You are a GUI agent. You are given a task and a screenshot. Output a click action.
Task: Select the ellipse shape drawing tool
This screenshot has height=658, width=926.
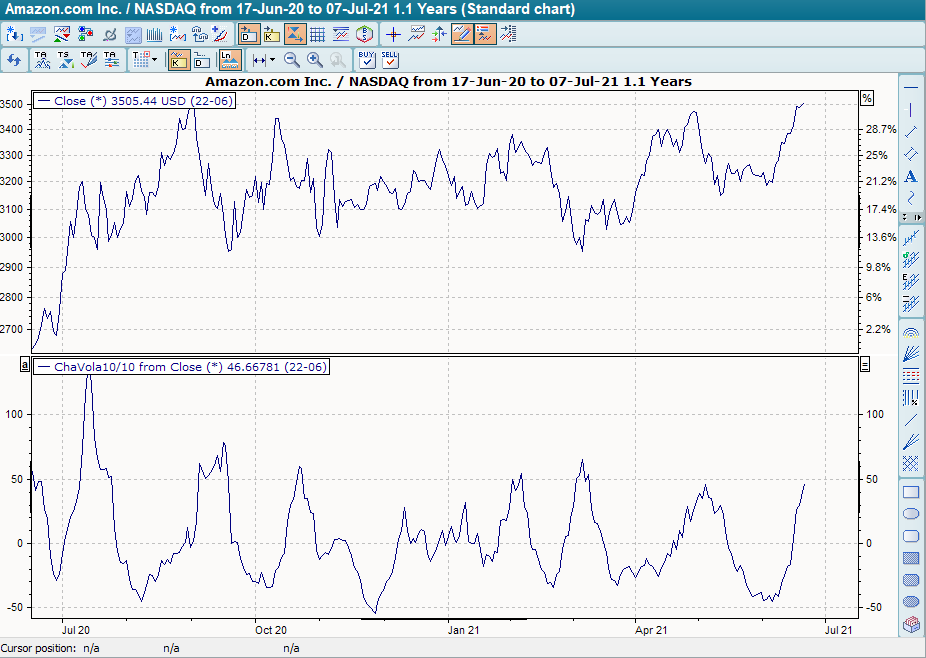click(911, 514)
